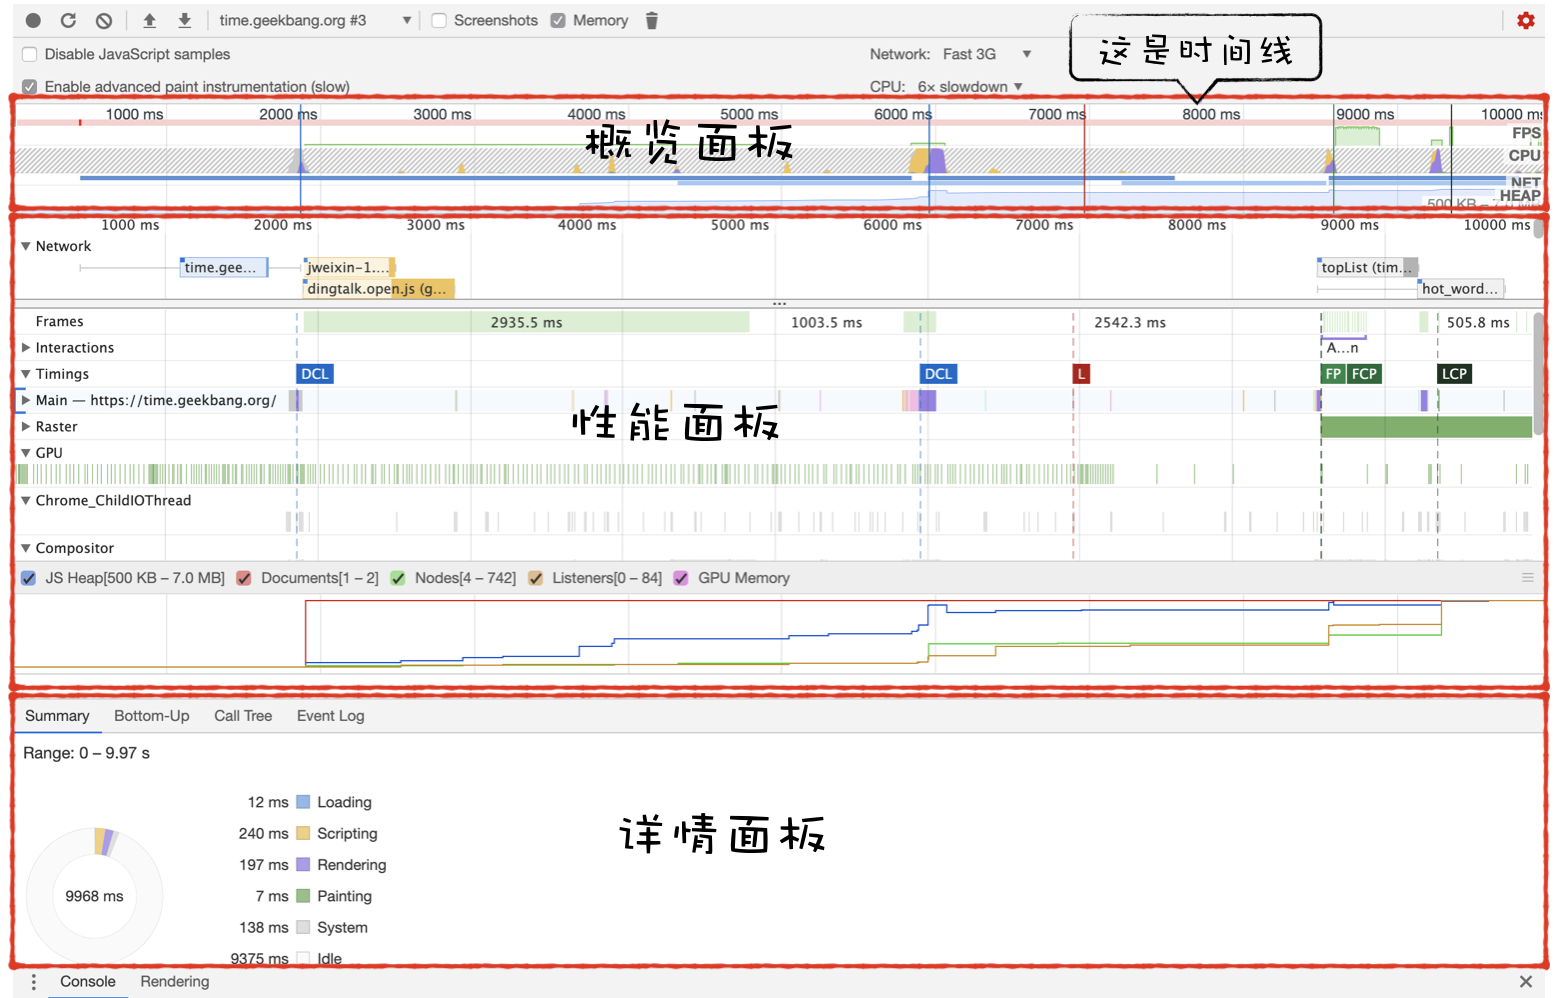The height and width of the screenshot is (998, 1556).
Task: Reload the page and record a profile
Action: 68,20
